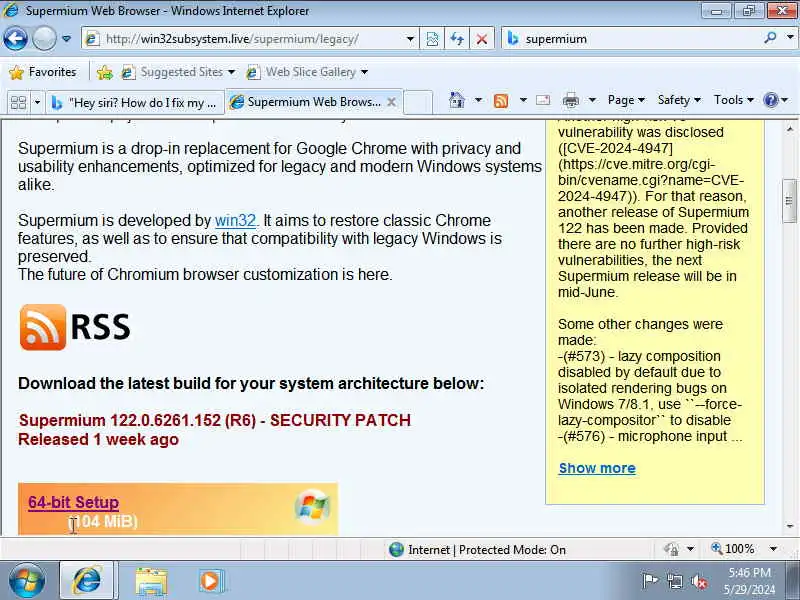Click the Action Center flag icon
The height and width of the screenshot is (600, 800).
[649, 581]
